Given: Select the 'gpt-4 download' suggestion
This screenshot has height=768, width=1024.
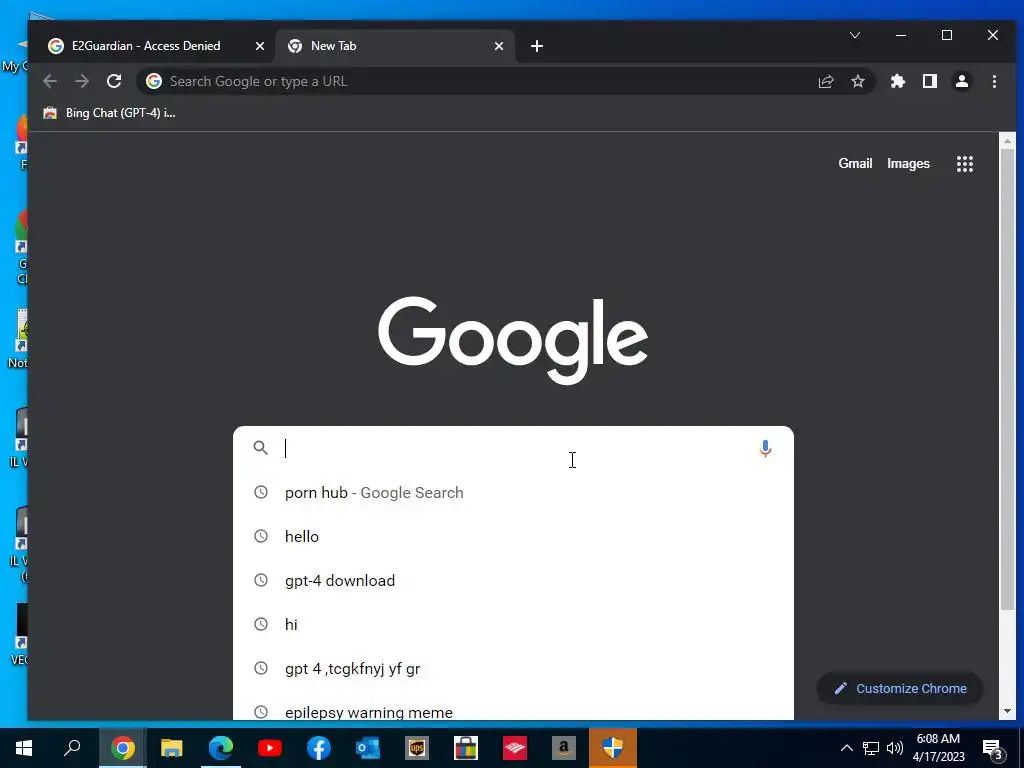Looking at the screenshot, I should [513, 581].
